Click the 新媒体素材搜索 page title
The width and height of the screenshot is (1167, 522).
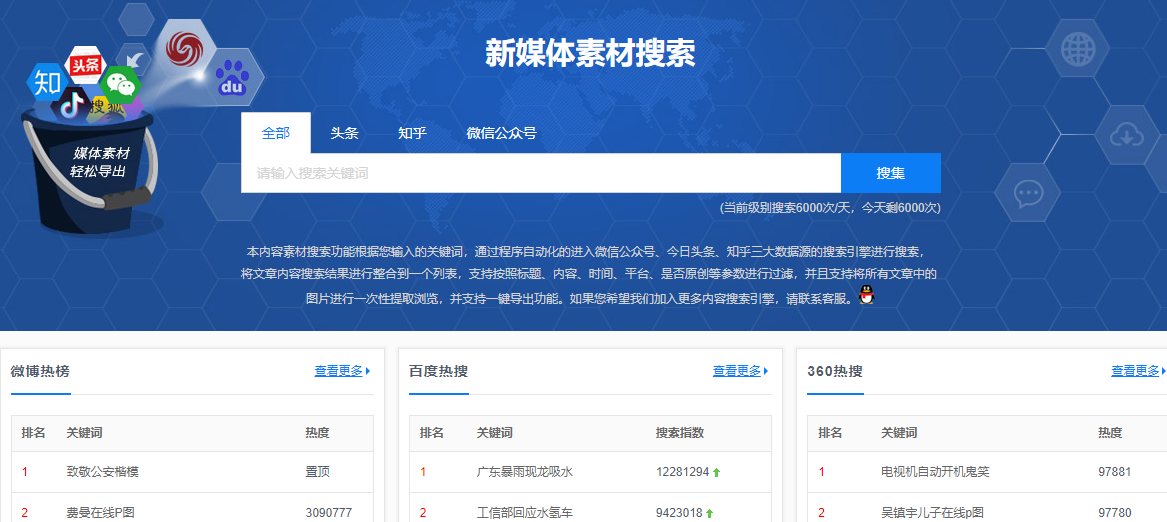click(x=590, y=54)
